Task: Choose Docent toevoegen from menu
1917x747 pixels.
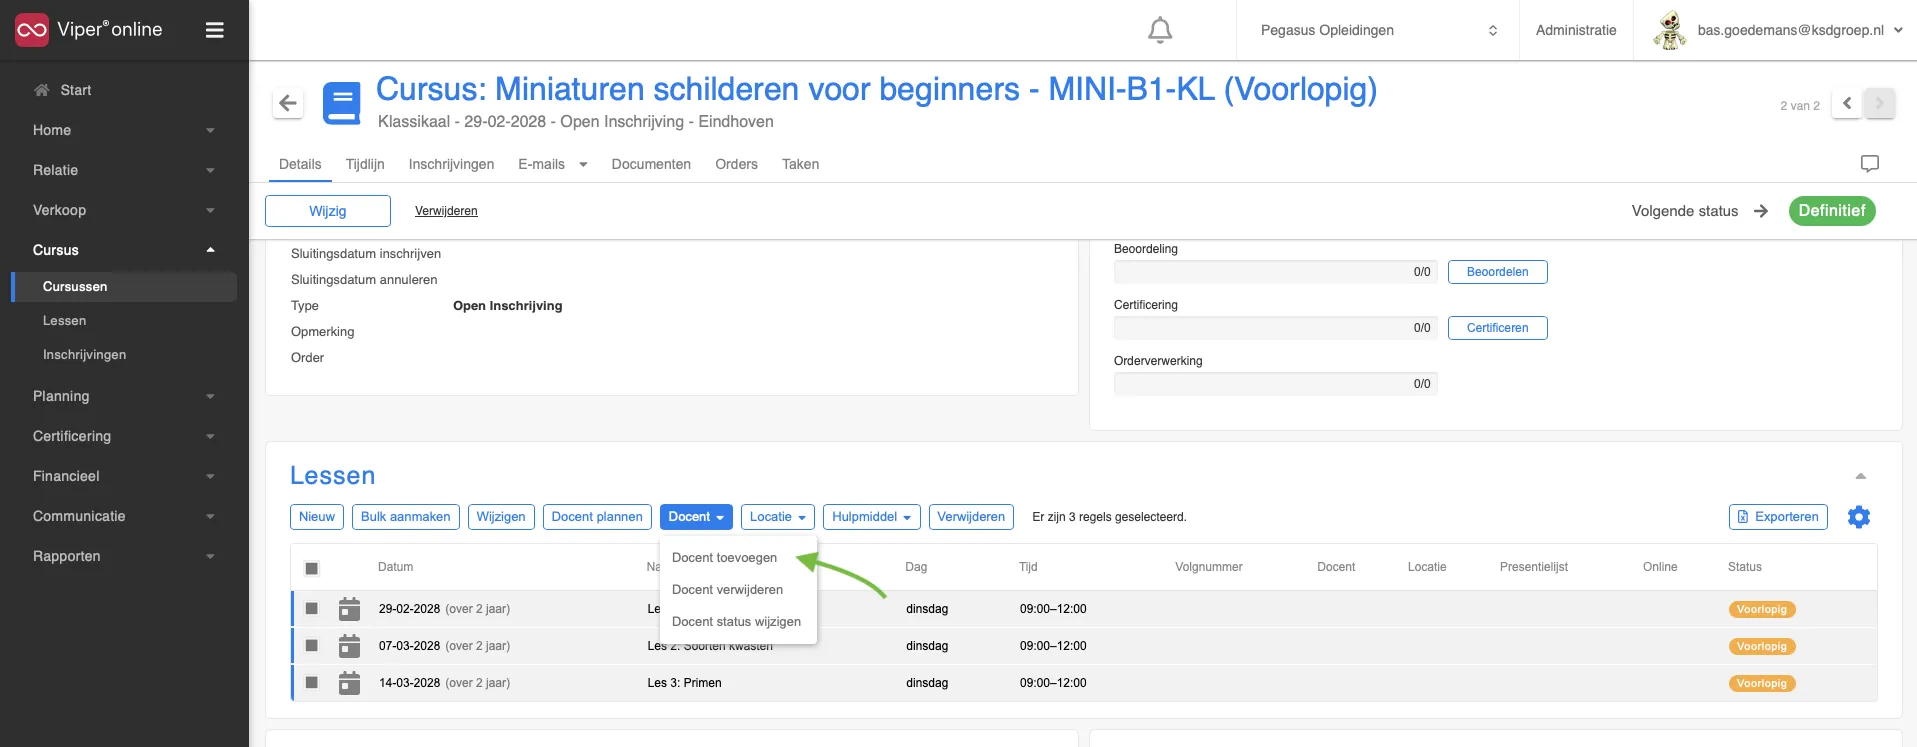Action: 724,558
